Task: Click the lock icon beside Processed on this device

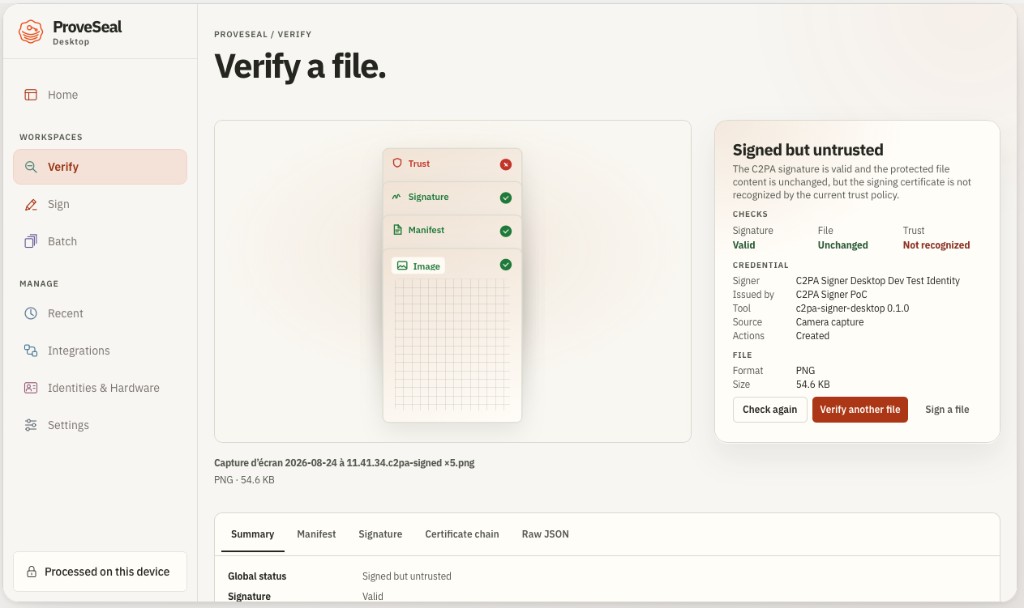Action: (31, 571)
